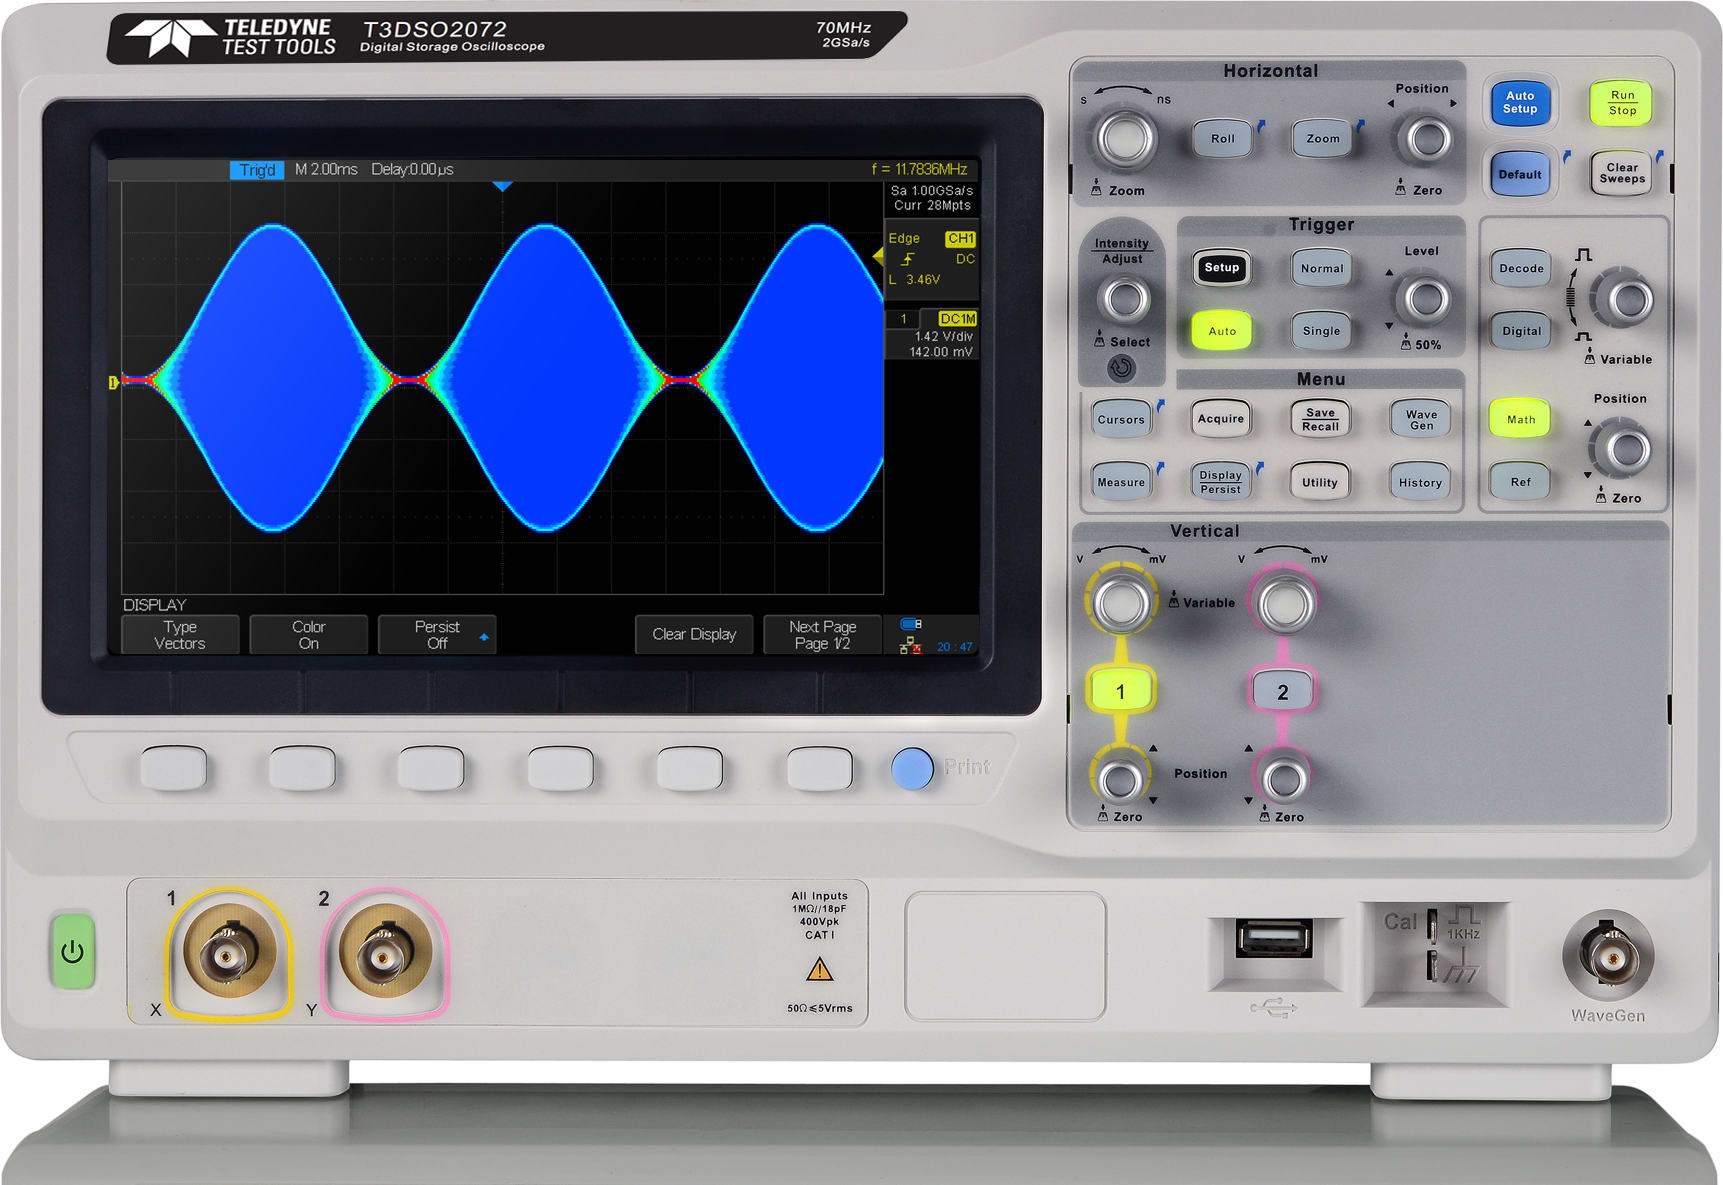The image size is (1723, 1185).
Task: Open the Display Persist menu
Action: pos(1221,482)
